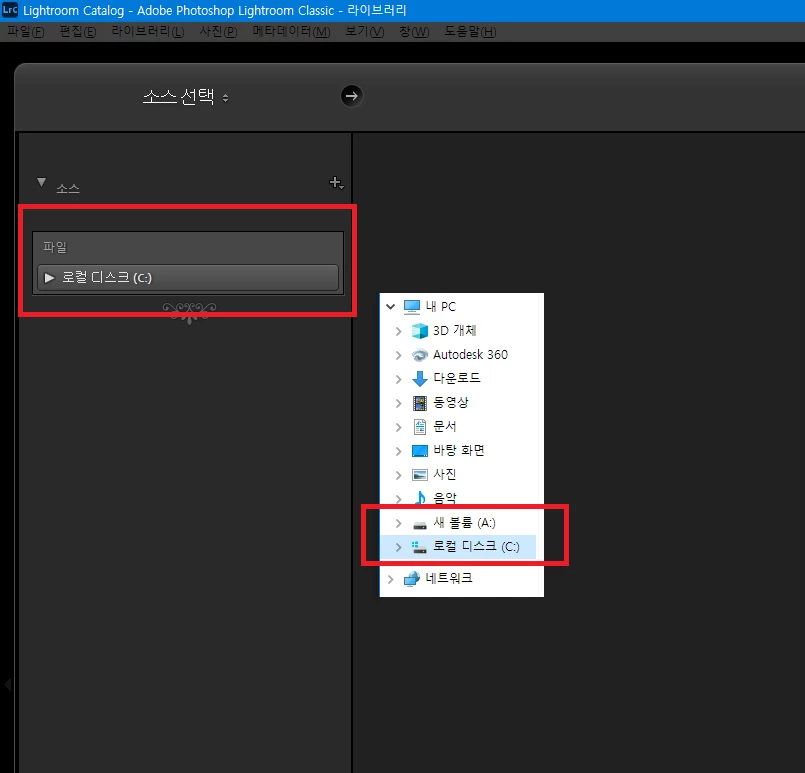805x773 pixels.
Task: Click the left-edge panel collapse arrow
Action: pyautogui.click(x=8, y=684)
